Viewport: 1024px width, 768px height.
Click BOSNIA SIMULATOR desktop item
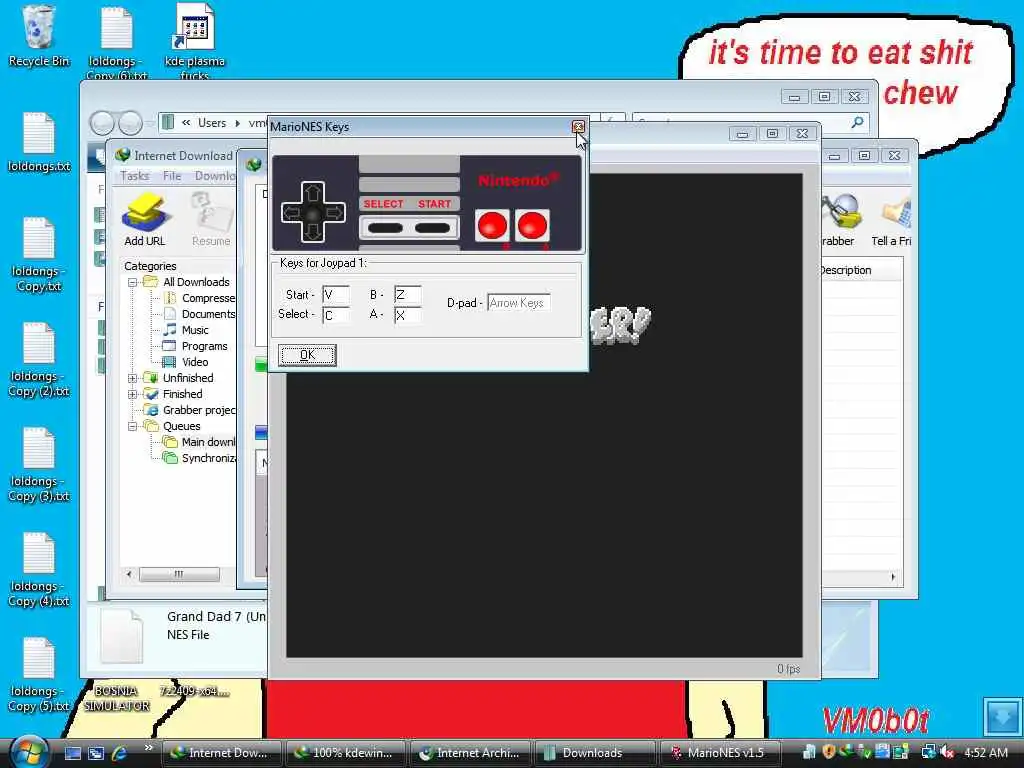point(116,698)
